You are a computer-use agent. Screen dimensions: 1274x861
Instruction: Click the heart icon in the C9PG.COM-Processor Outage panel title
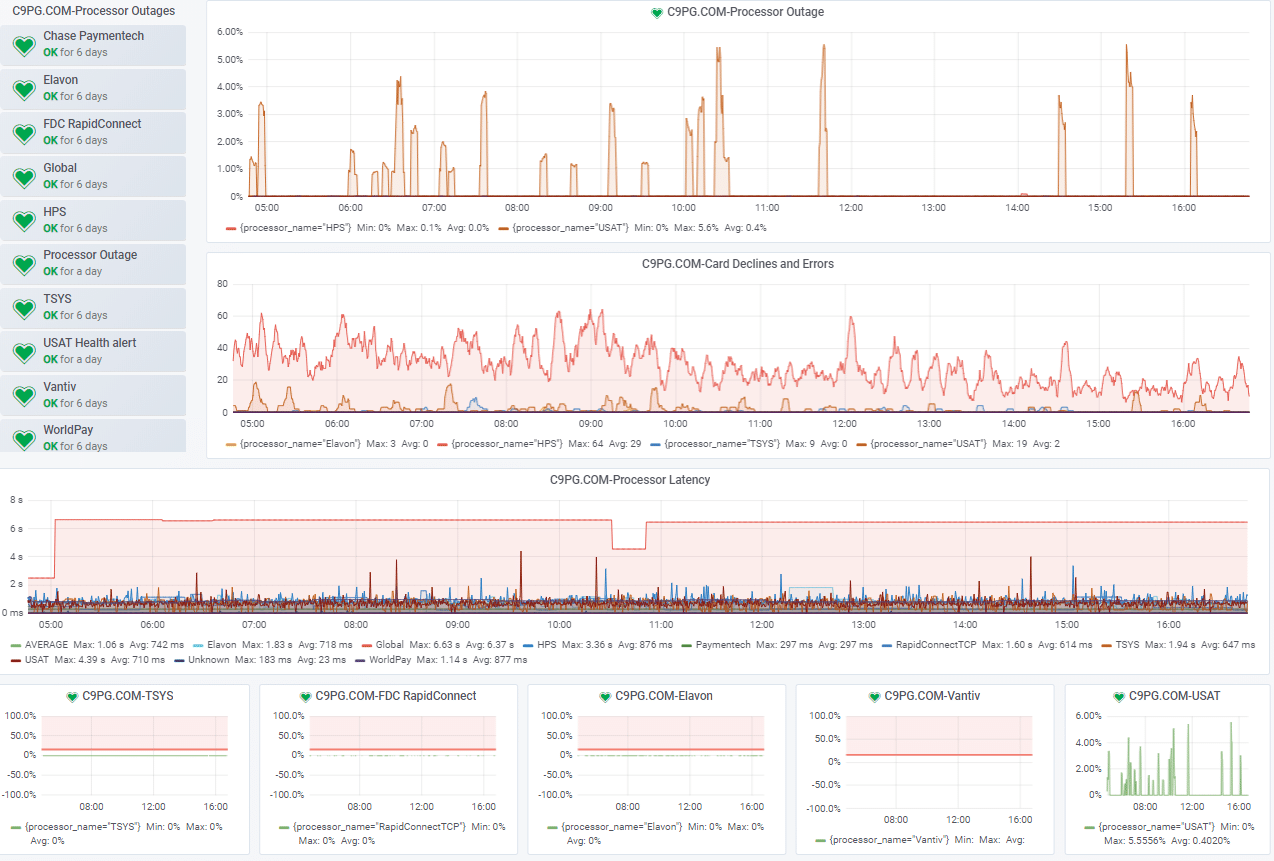click(x=657, y=13)
